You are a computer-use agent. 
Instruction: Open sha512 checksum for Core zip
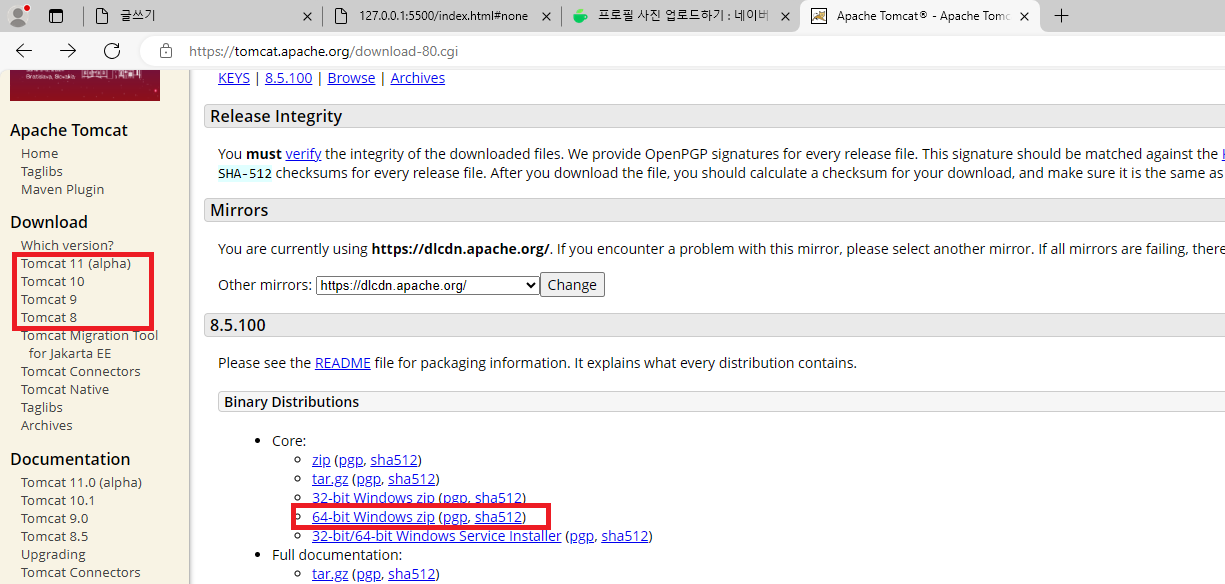(393, 460)
